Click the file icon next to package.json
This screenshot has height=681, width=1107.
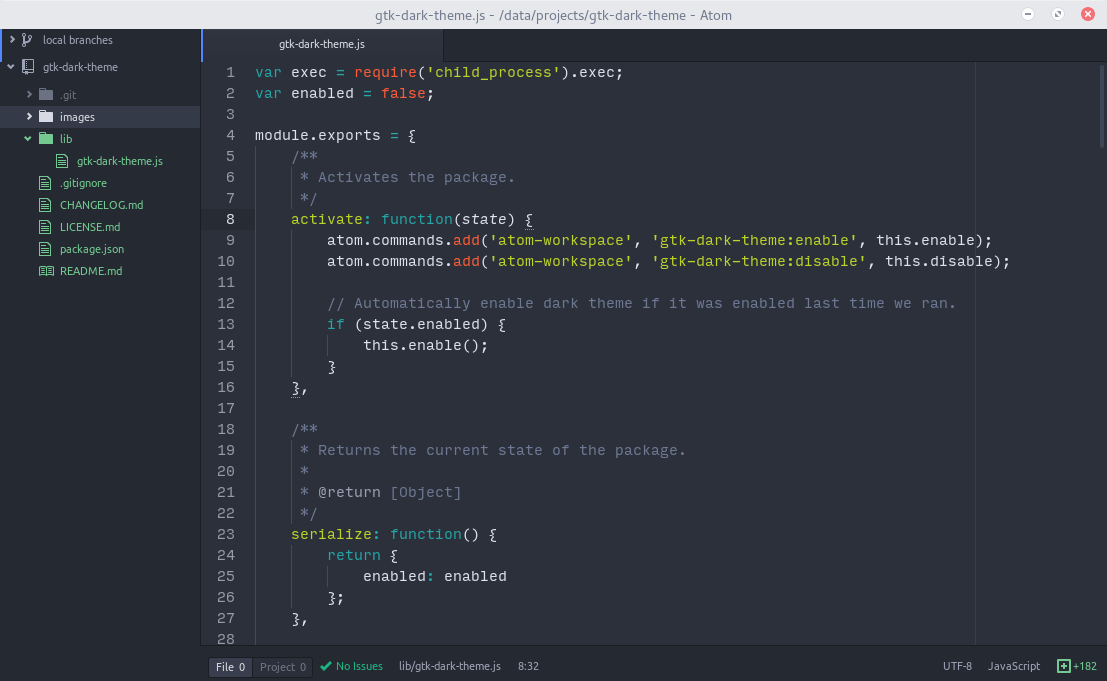[x=44, y=249]
